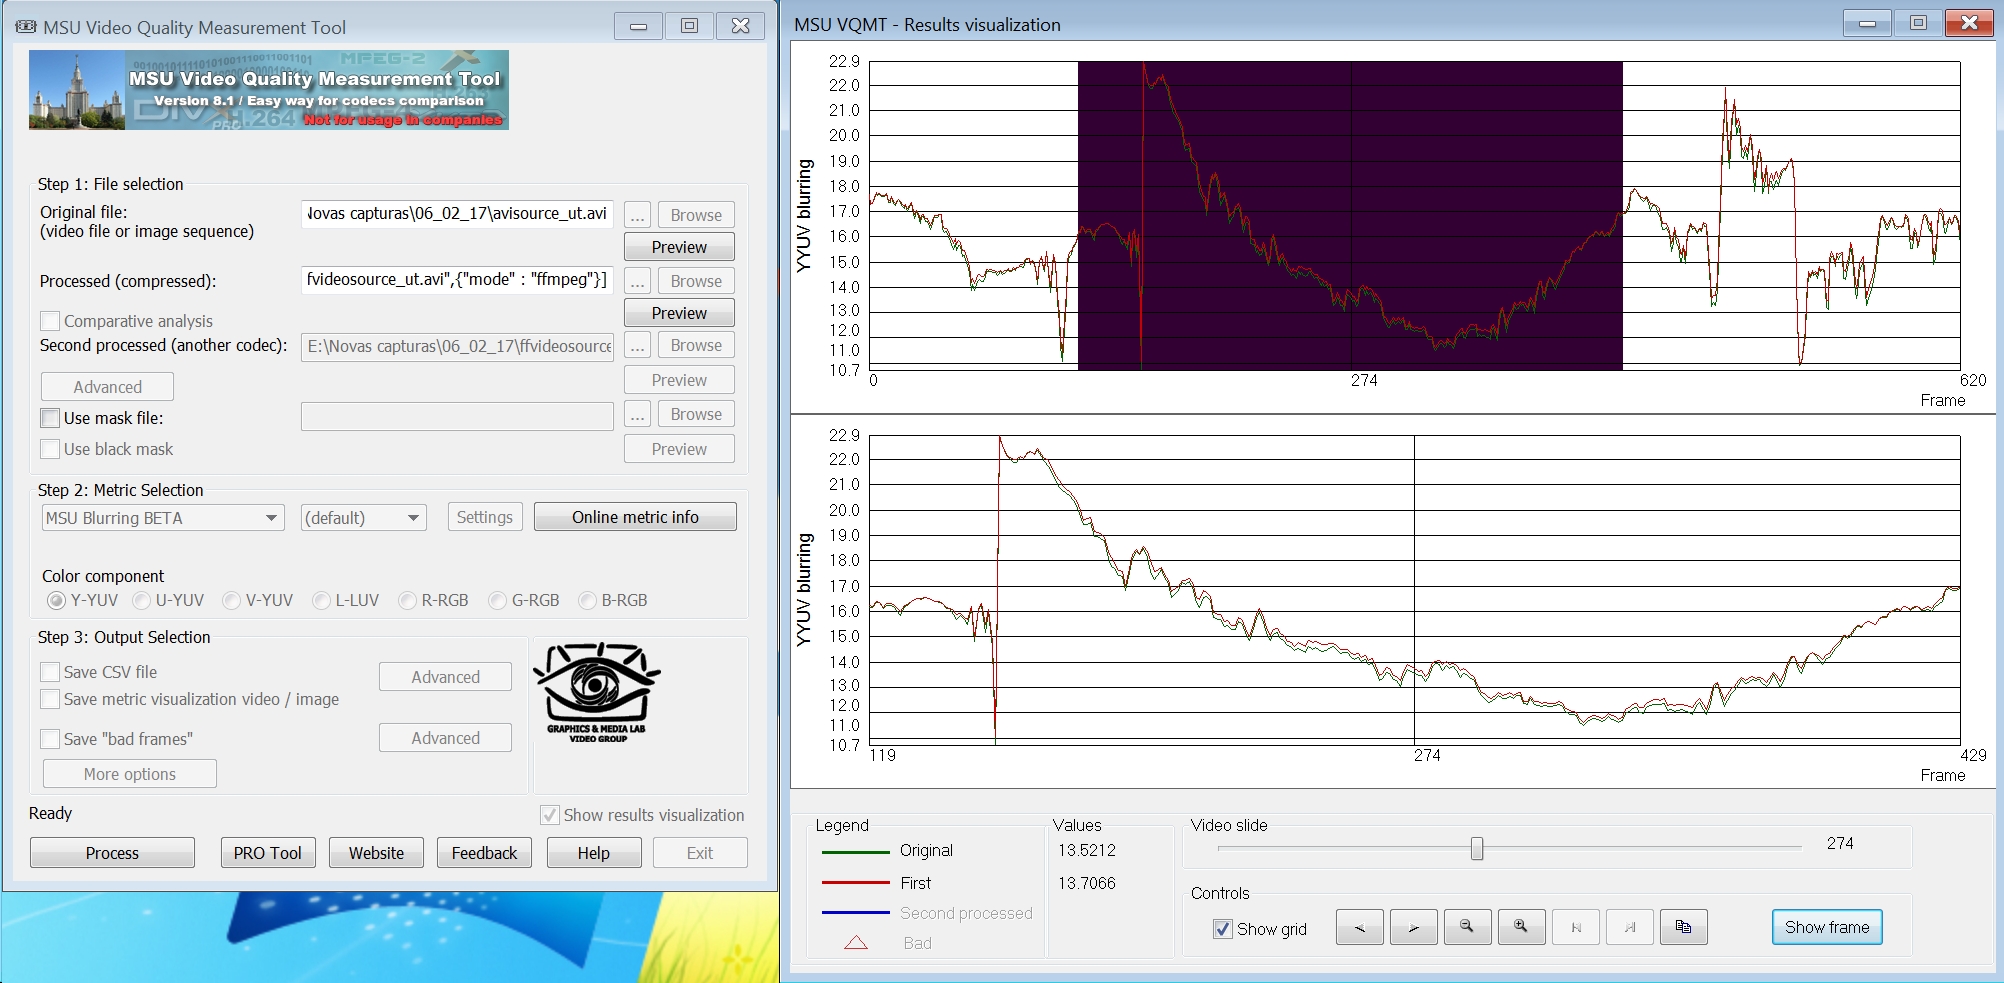Copy graph to clipboard icon
Screen dimensions: 2004x983
[1684, 927]
